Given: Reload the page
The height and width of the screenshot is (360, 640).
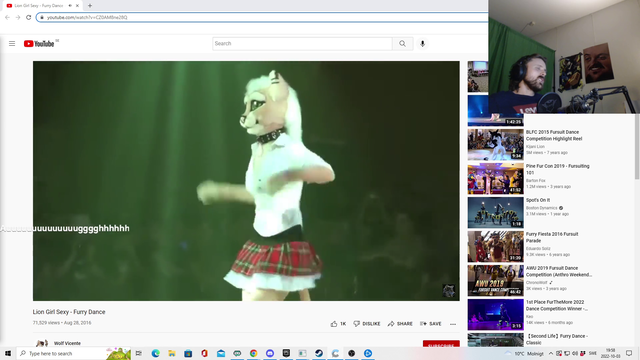Looking at the screenshot, I should click(29, 17).
